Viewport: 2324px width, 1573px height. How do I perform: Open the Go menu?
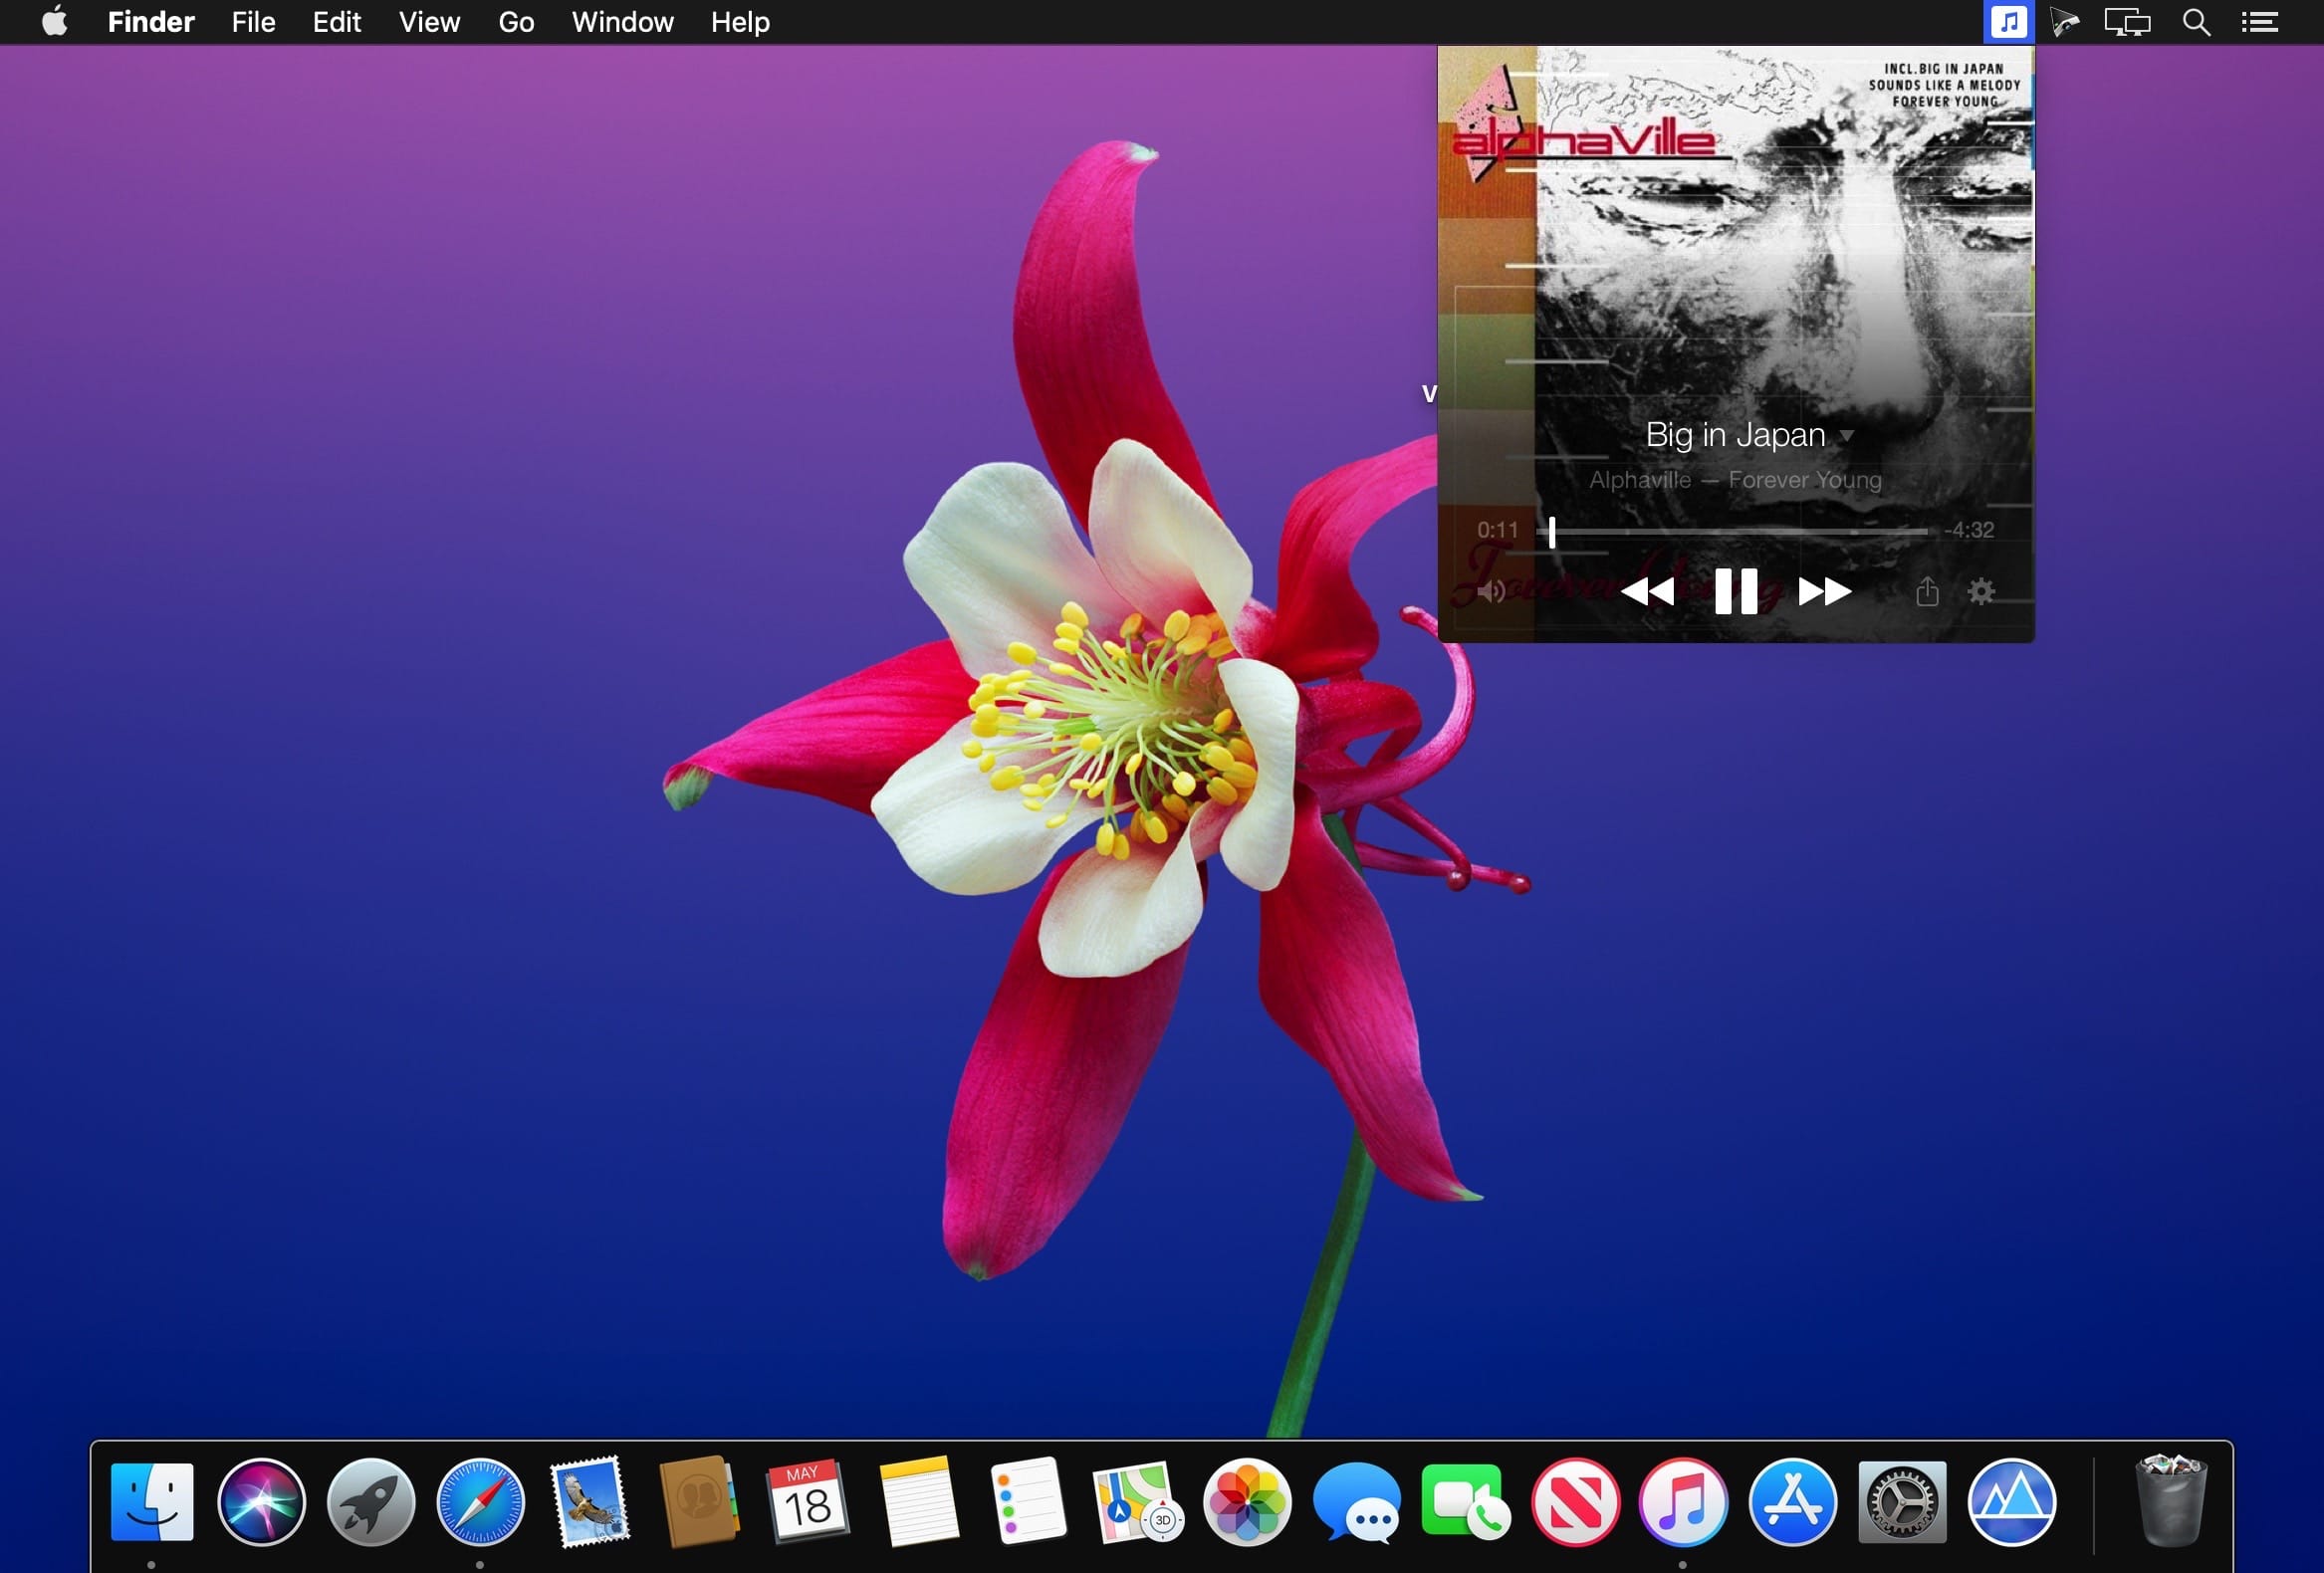(516, 22)
